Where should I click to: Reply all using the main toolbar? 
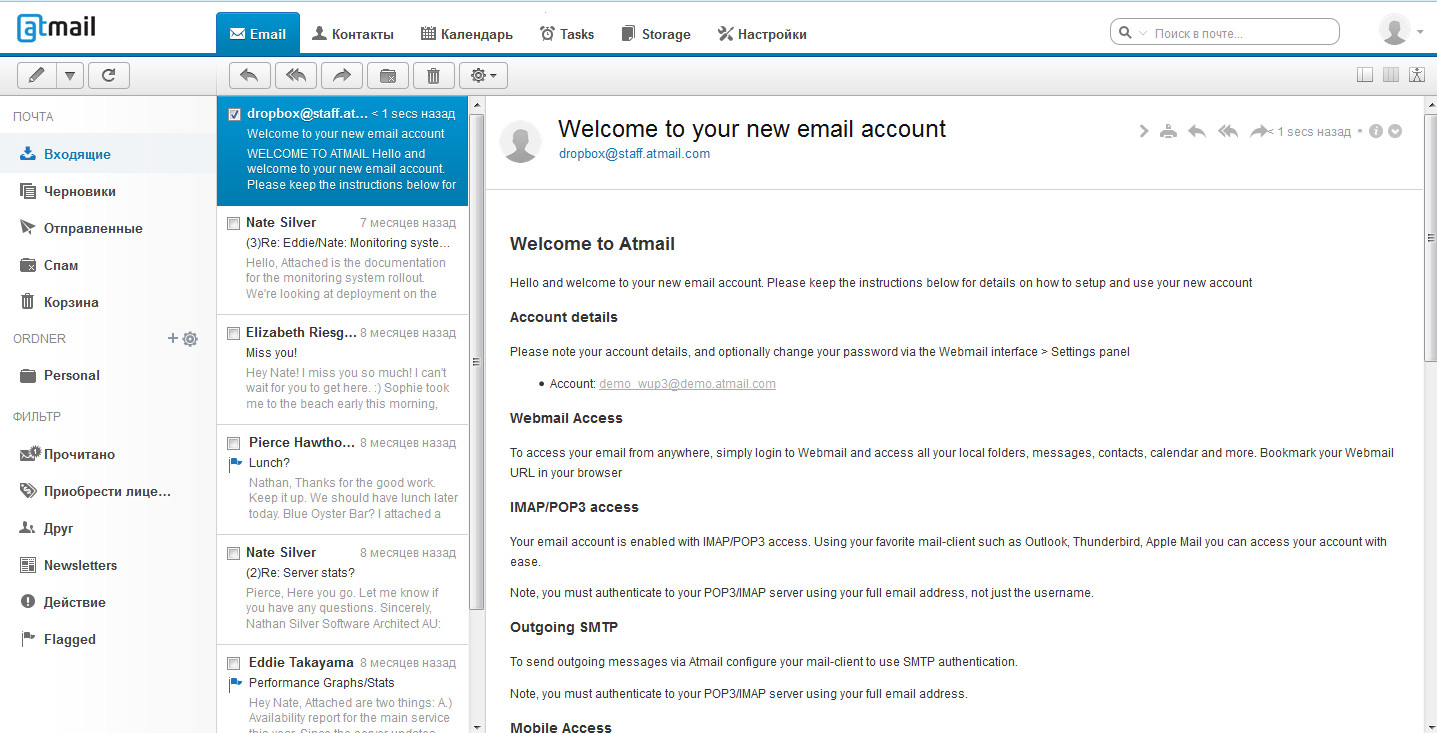pos(296,75)
